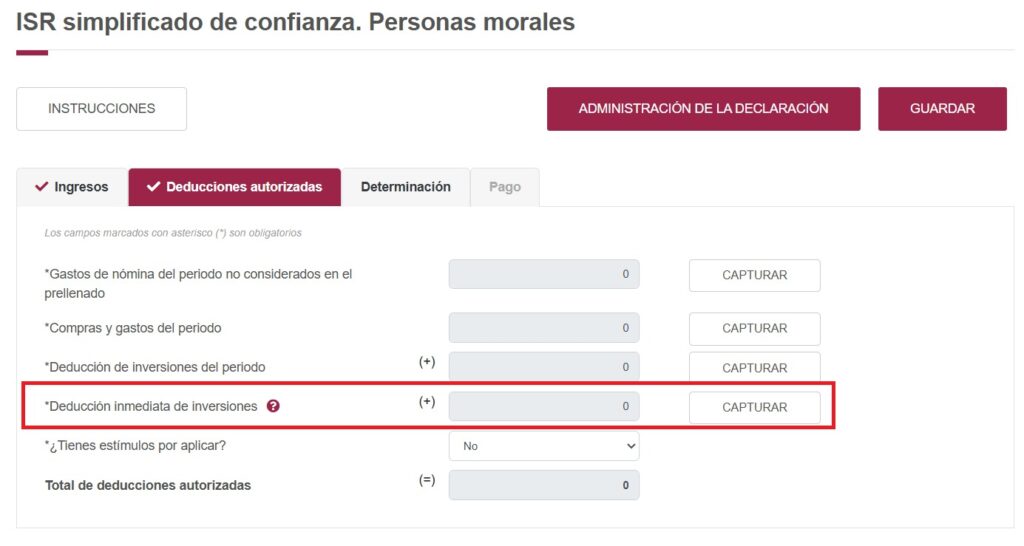Click Total de deducciones autorizadas field
Image resolution: width=1024 pixels, height=546 pixels.
pos(543,485)
